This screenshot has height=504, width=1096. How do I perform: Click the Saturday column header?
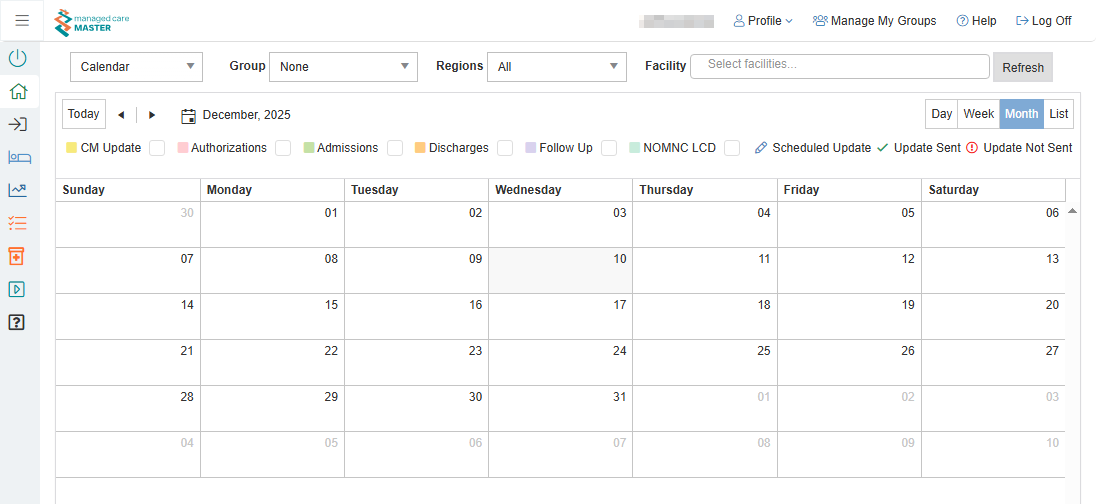(993, 190)
